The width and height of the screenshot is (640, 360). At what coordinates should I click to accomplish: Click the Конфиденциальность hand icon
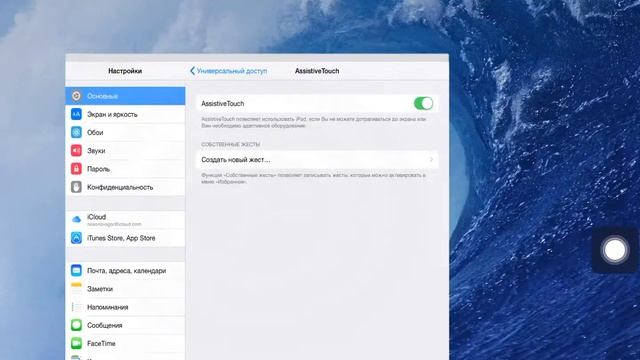pos(76,187)
